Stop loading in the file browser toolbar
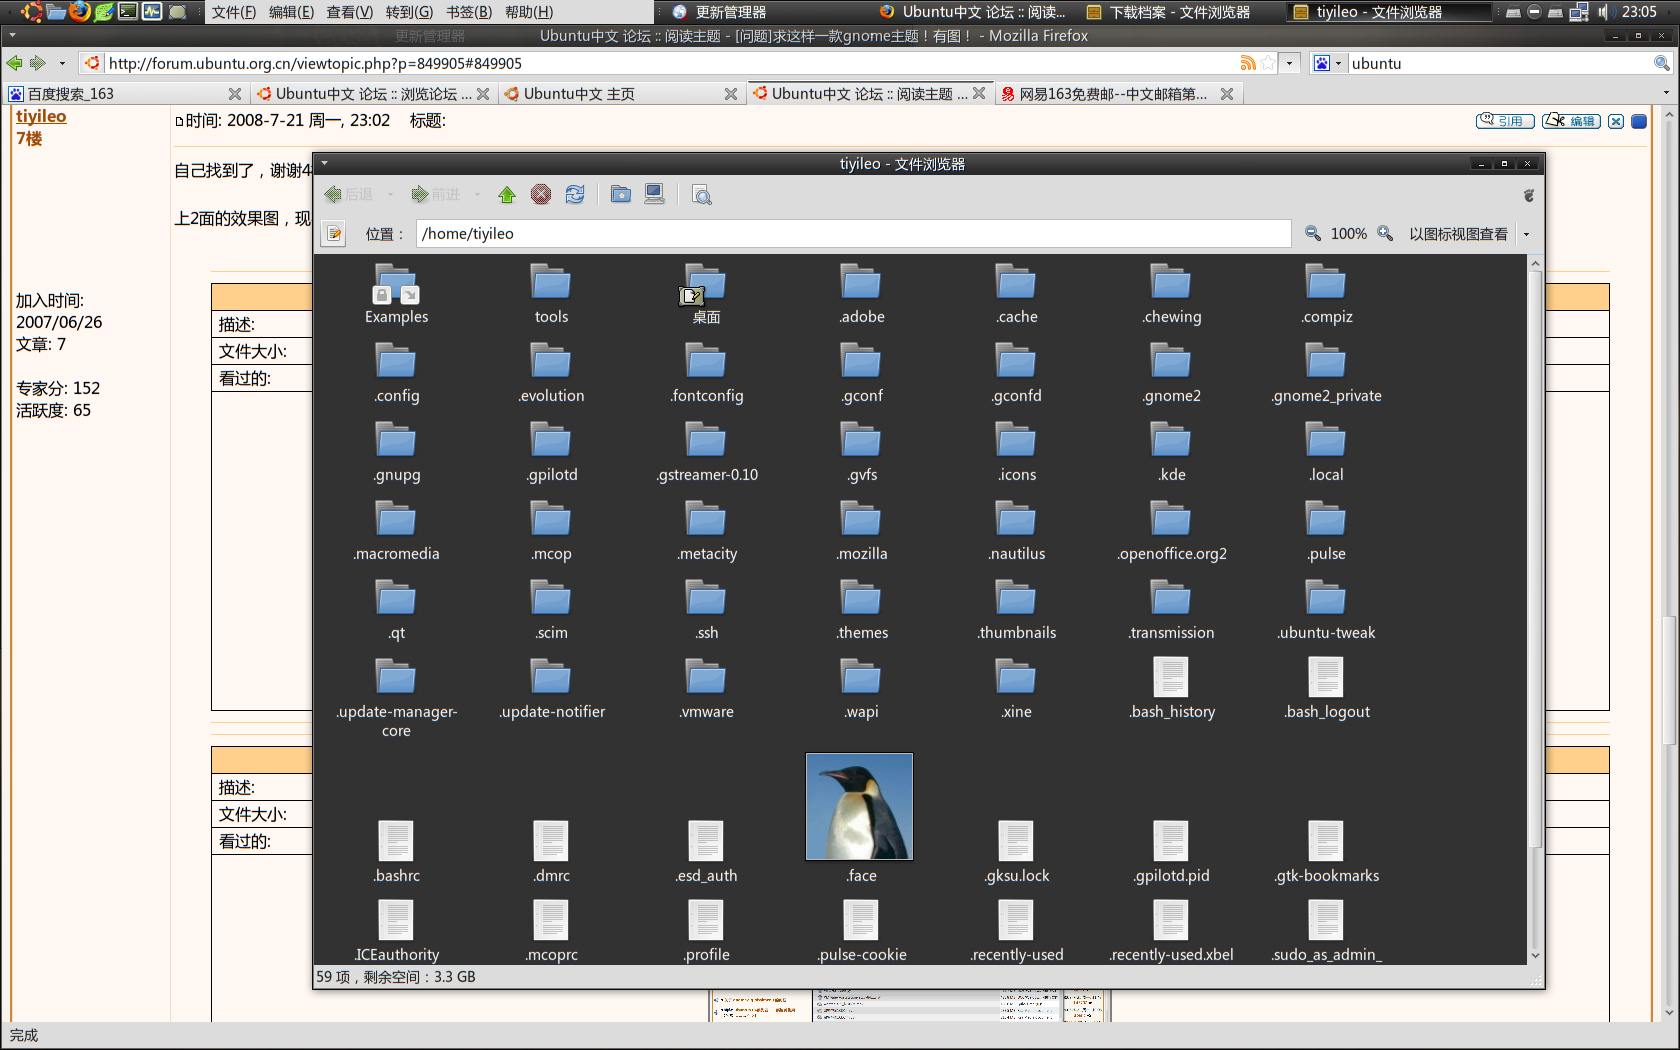The image size is (1680, 1050). pos(541,195)
